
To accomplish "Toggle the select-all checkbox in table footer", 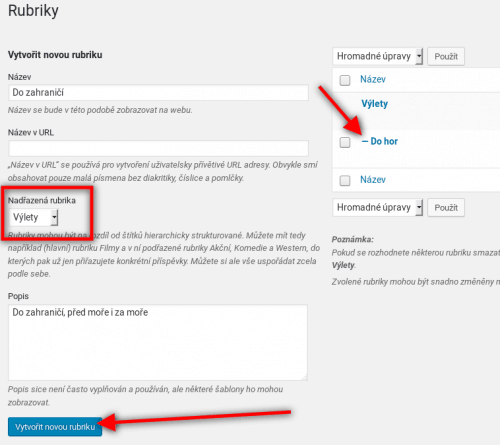I will [345, 180].
